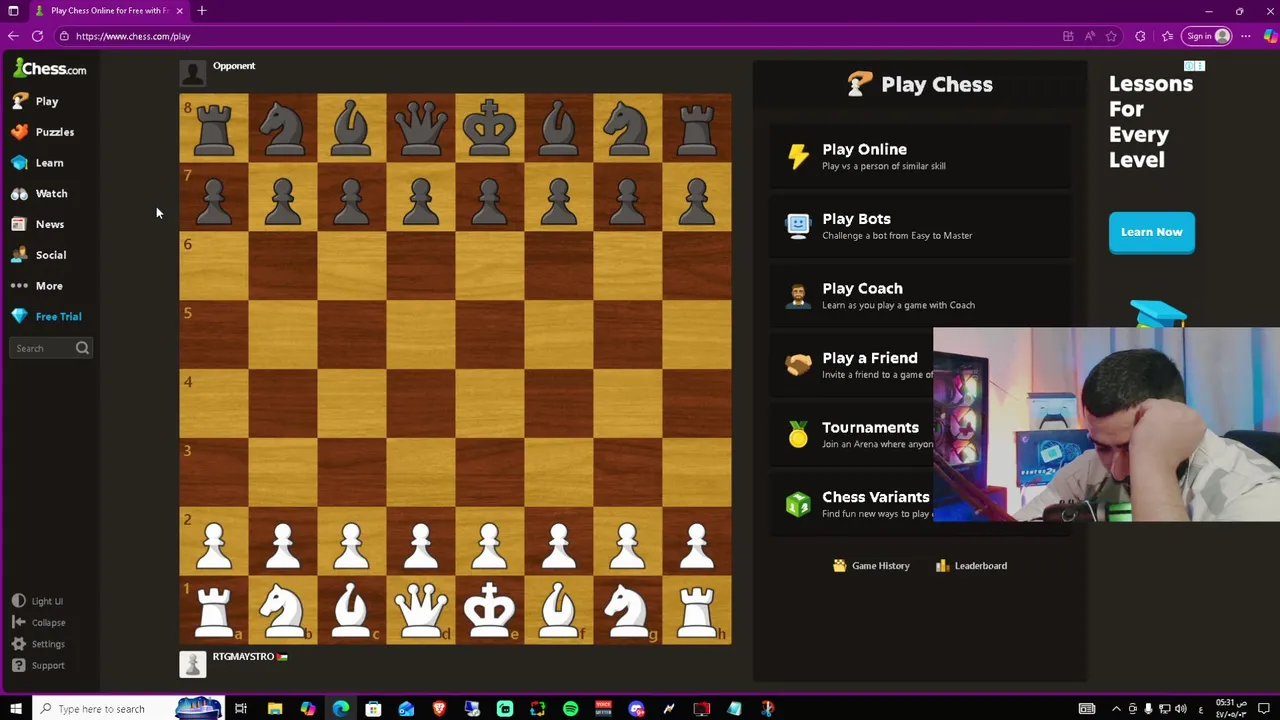Add this page to favorites star
The width and height of the screenshot is (1280, 720).
coord(1111,36)
